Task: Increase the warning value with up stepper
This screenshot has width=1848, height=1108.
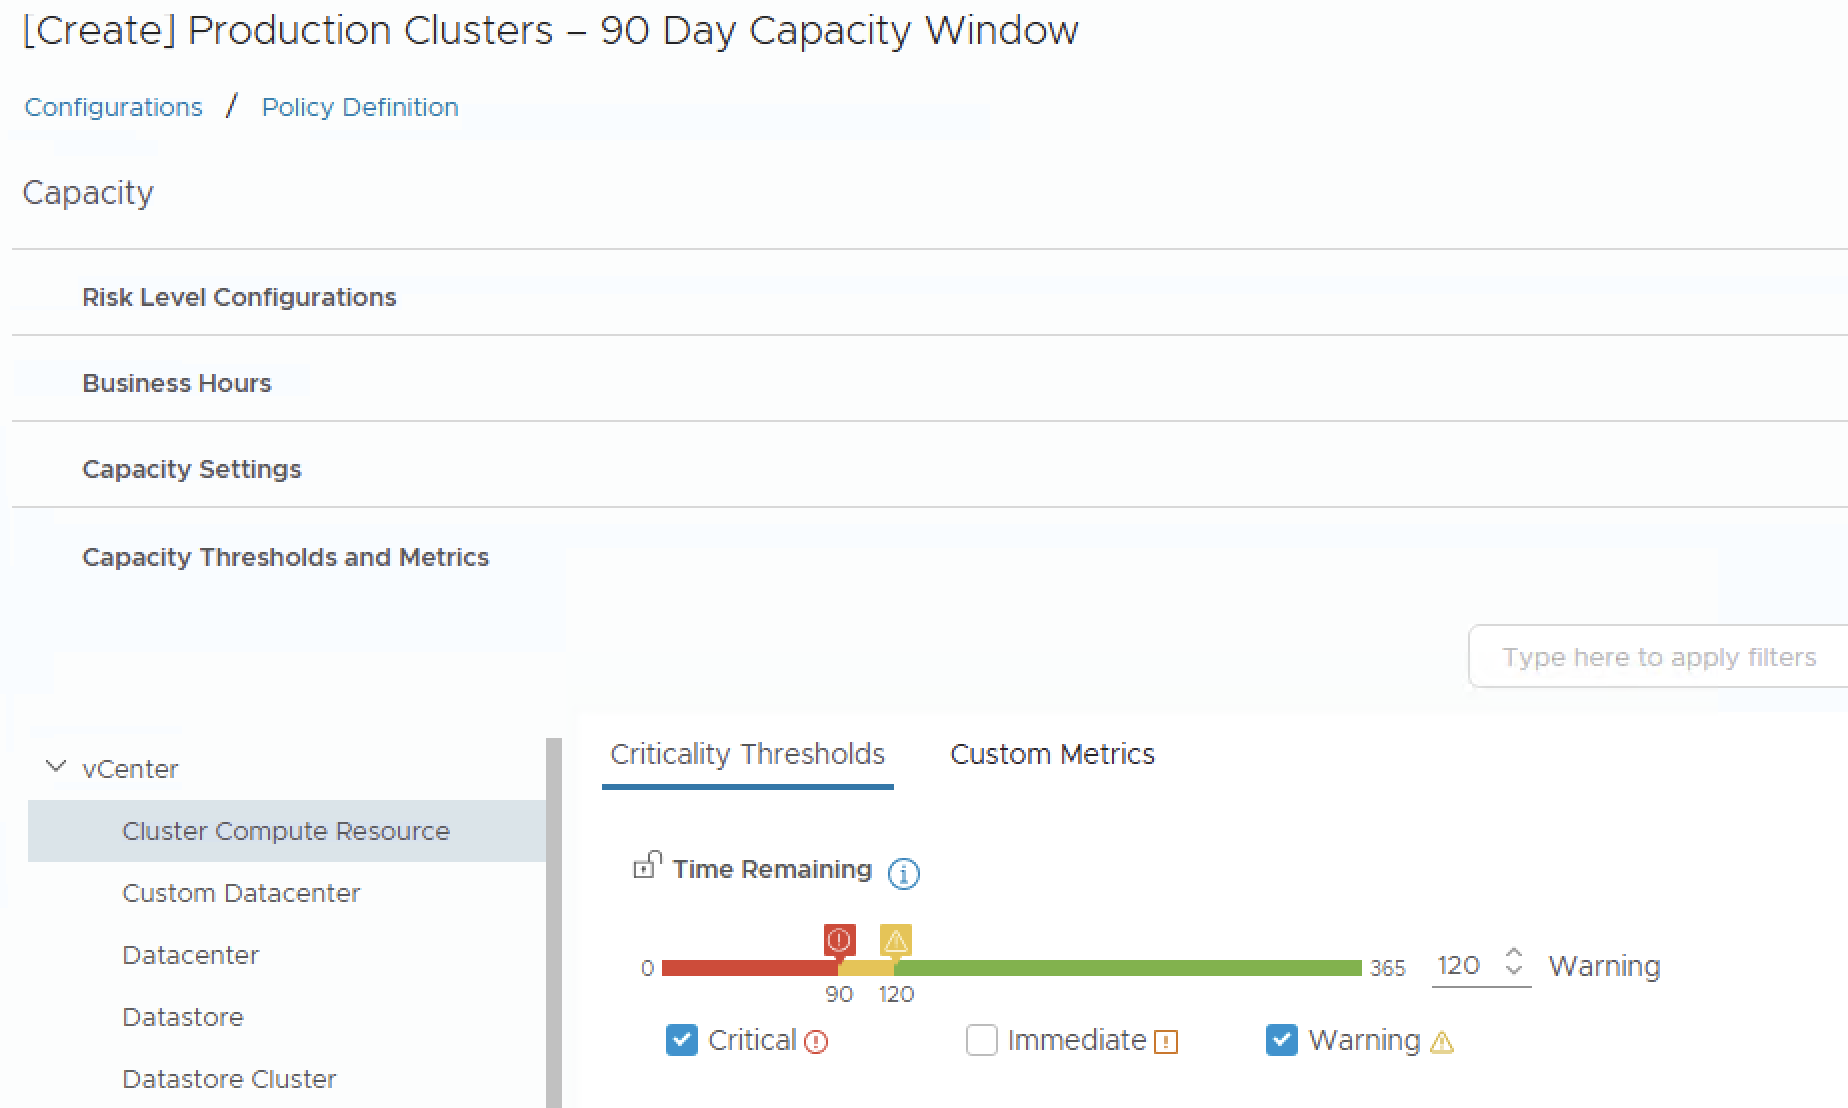Action: pos(1514,954)
